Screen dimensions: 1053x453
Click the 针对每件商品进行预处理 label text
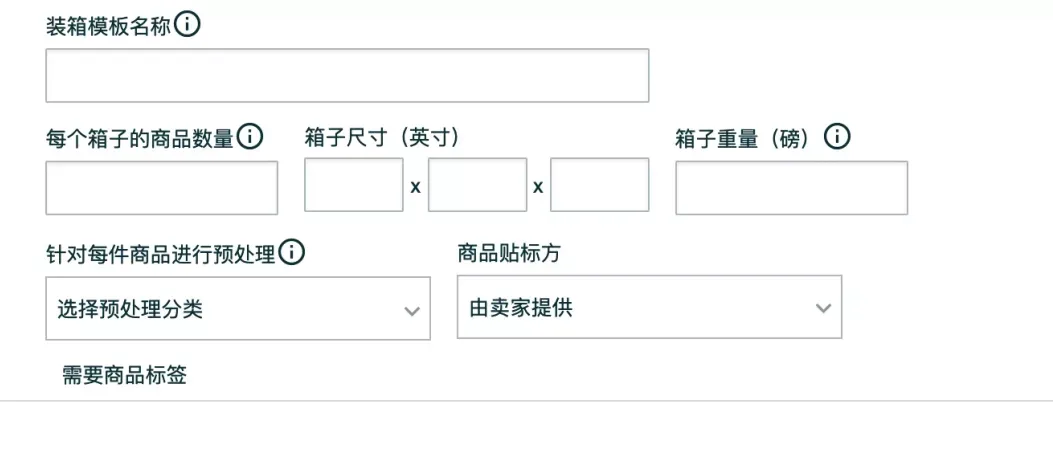161,254
